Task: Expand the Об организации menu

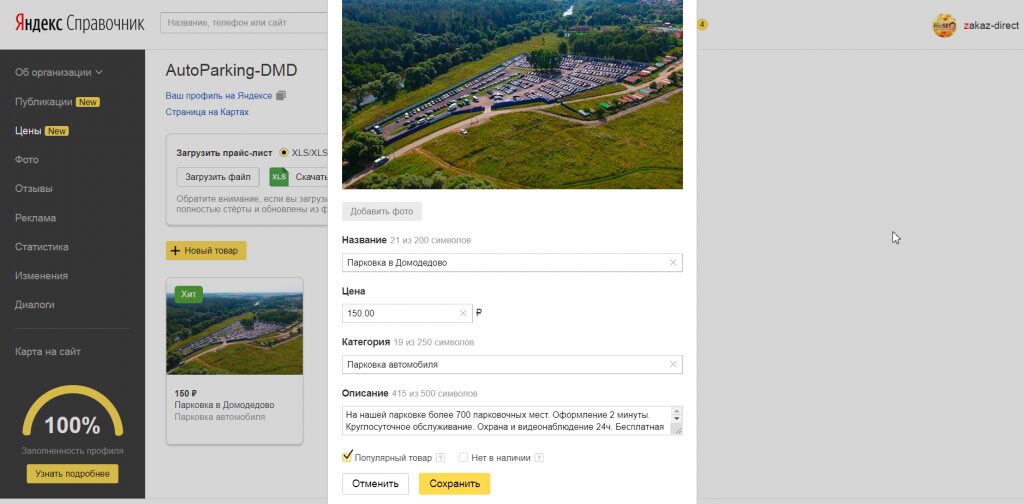Action: 59,72
